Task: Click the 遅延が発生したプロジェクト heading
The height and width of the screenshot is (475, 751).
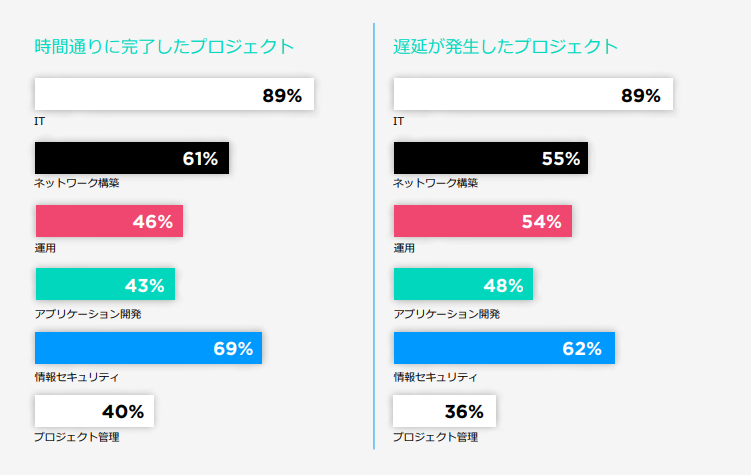Action: [x=506, y=46]
